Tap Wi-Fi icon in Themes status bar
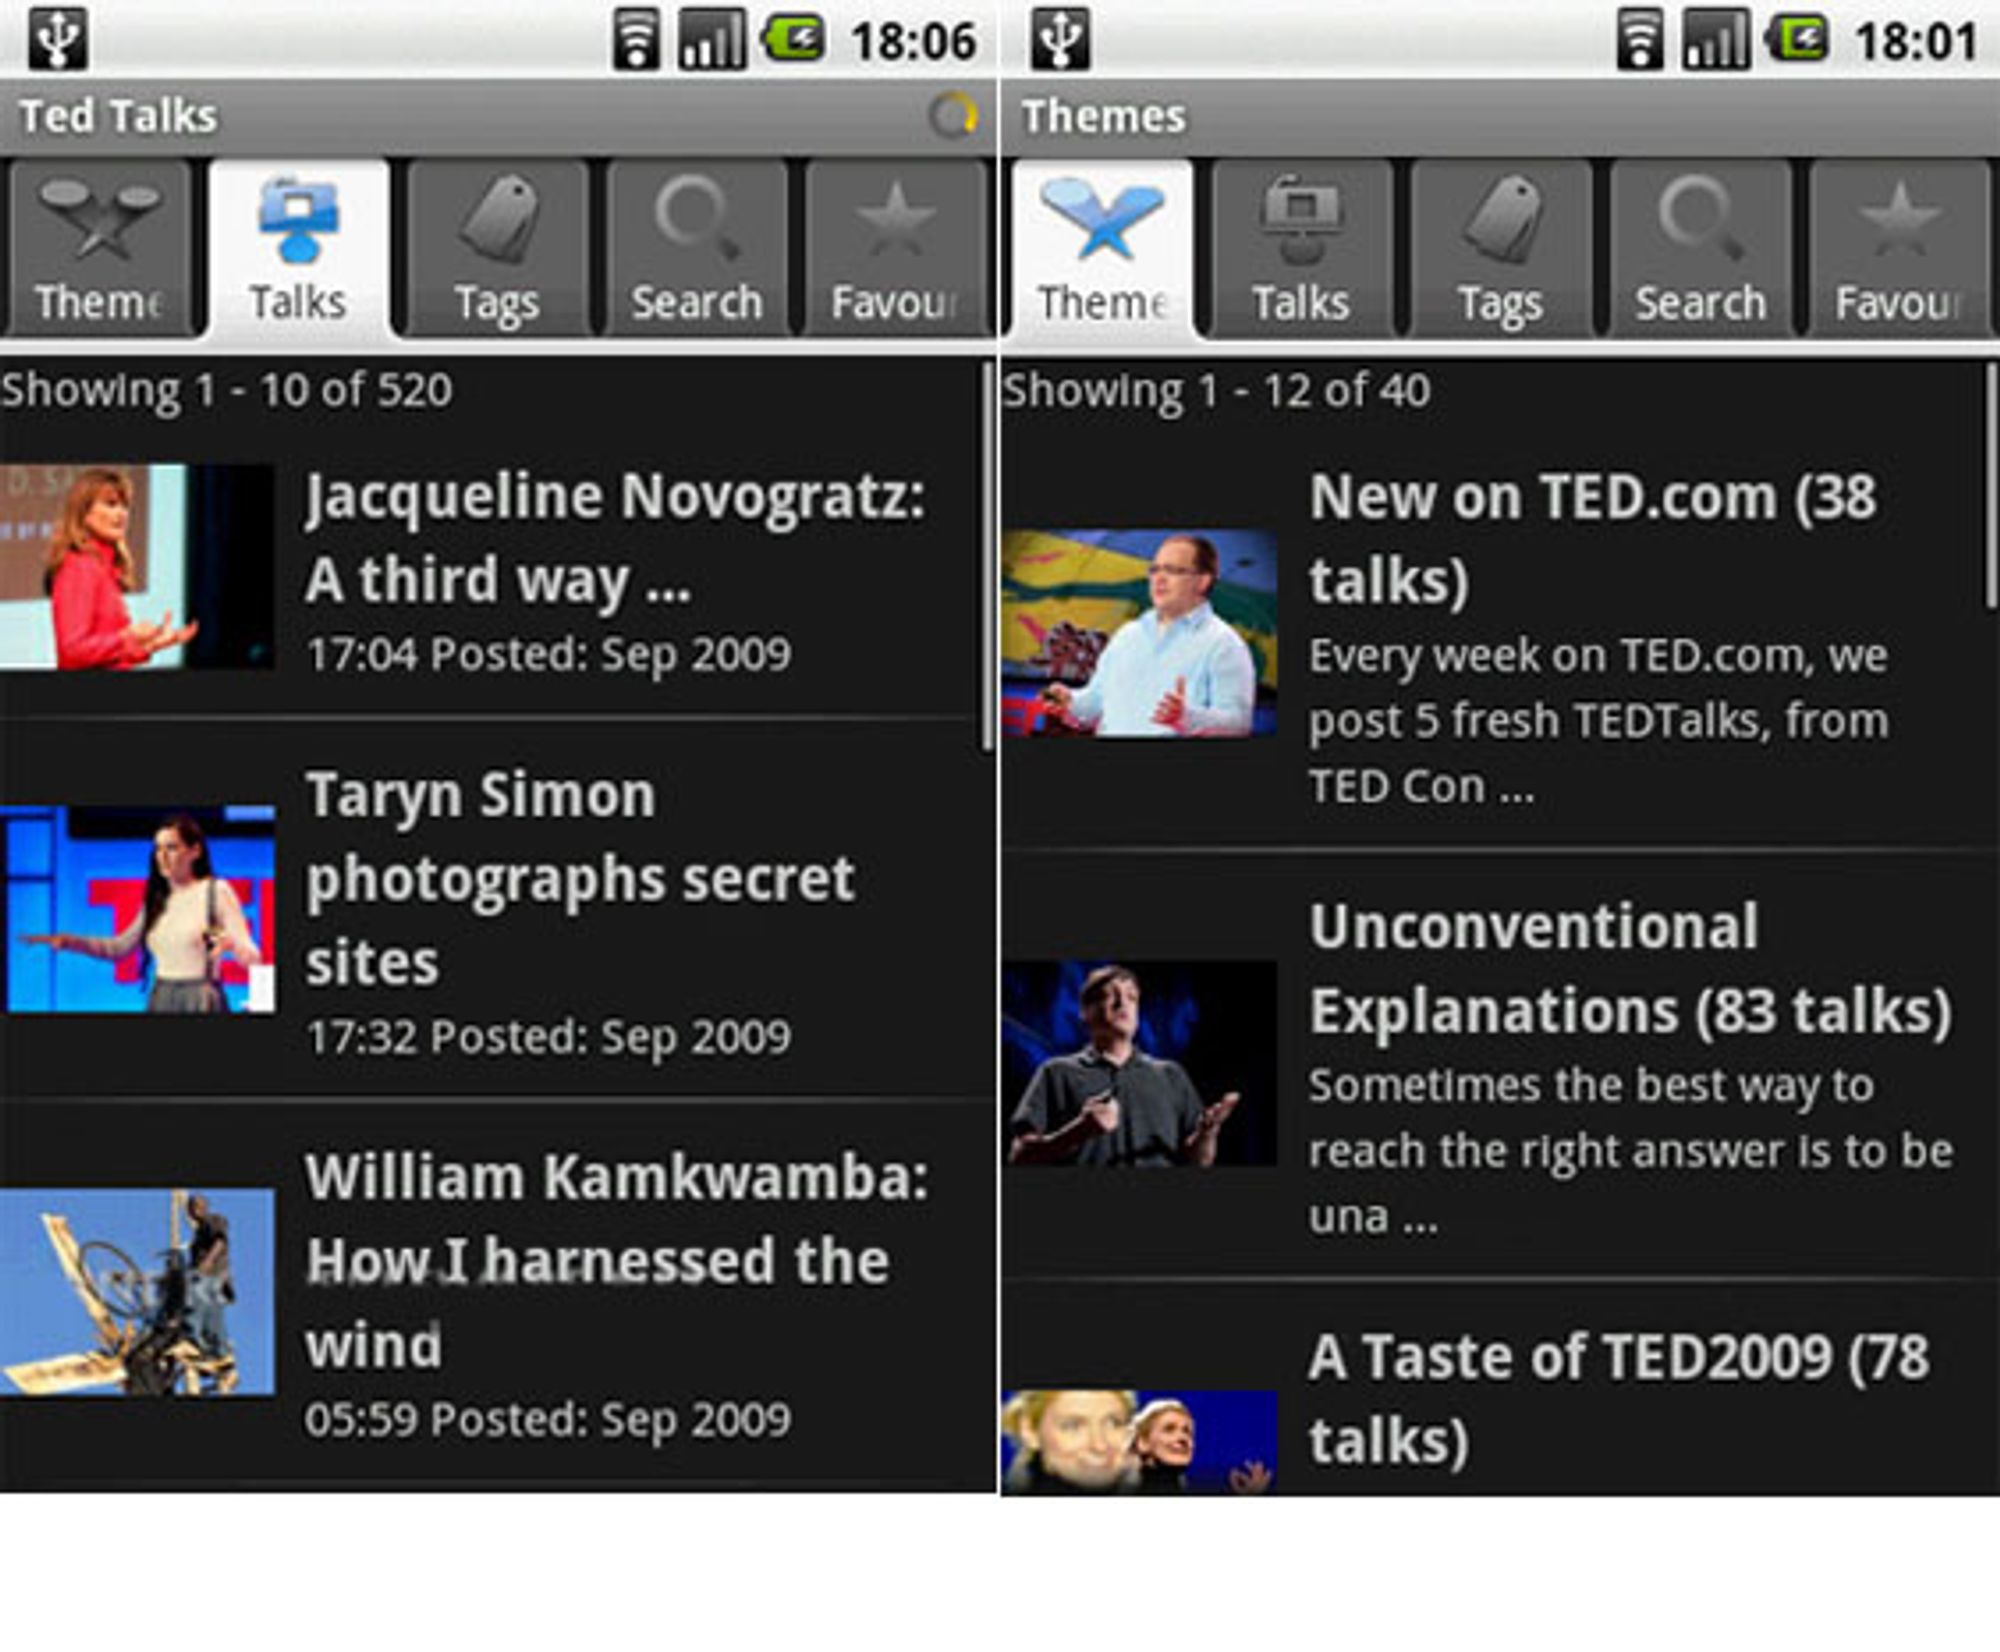The height and width of the screenshot is (1652, 2000). pos(1640,40)
